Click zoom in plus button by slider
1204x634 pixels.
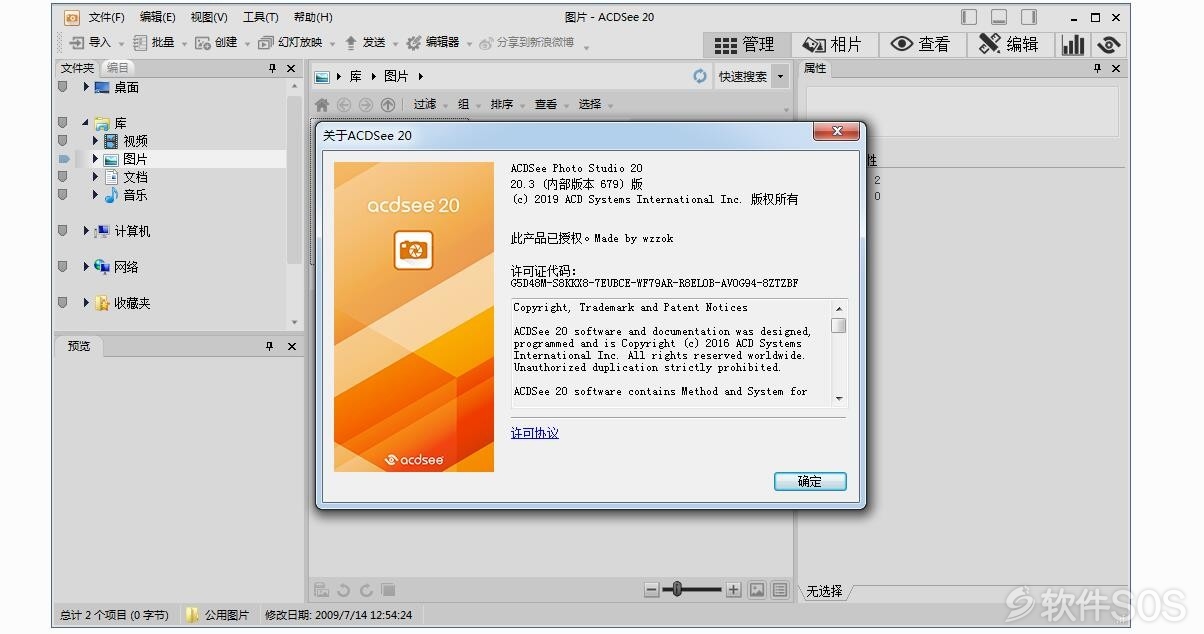coord(733,590)
